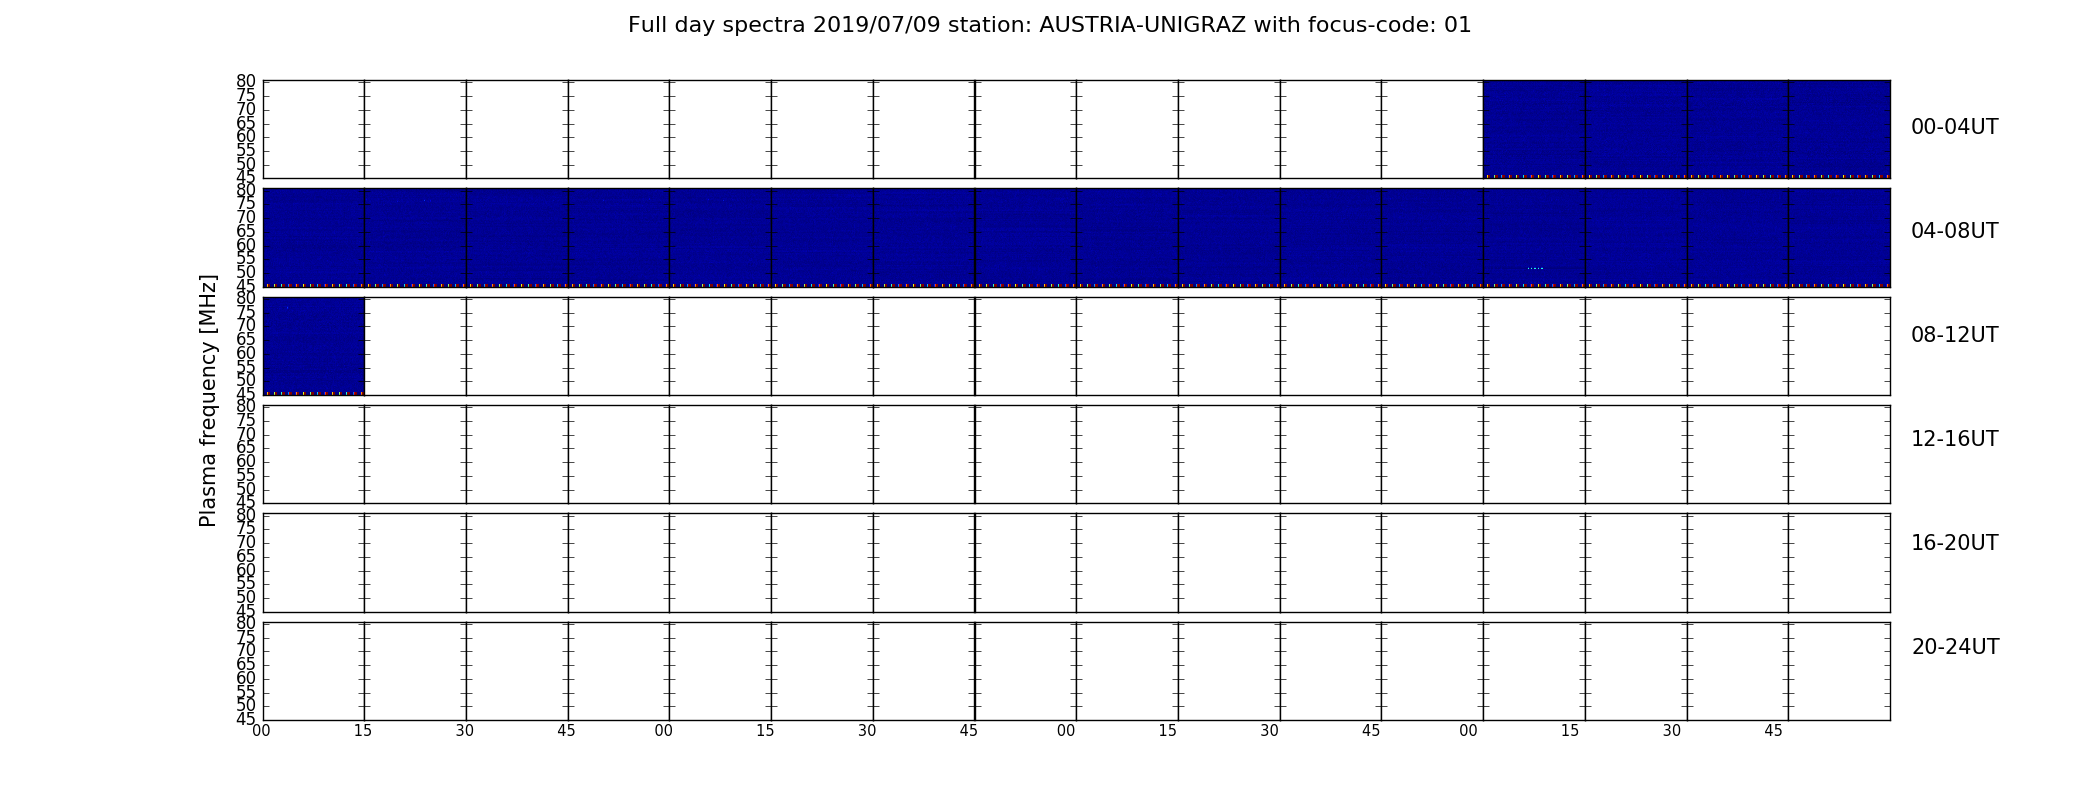This screenshot has height=800, width=2100.
Task: Select the '20-24UT' panel label
Action: (x=1955, y=647)
